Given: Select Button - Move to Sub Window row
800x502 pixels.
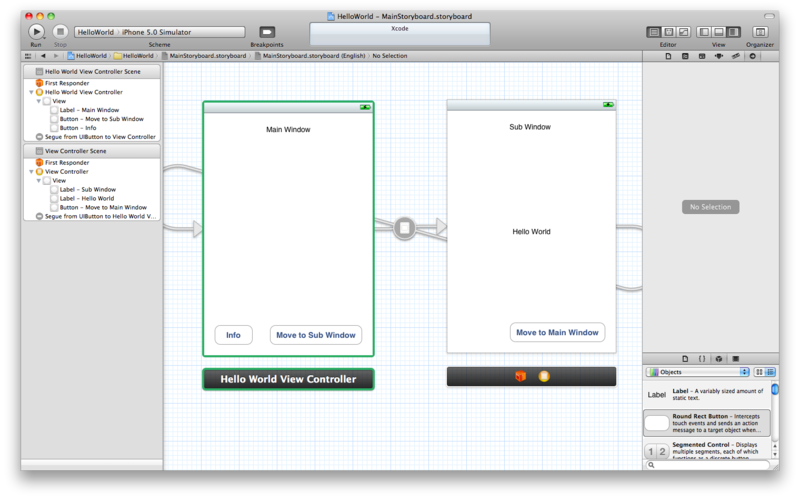Looking at the screenshot, I should [97, 119].
